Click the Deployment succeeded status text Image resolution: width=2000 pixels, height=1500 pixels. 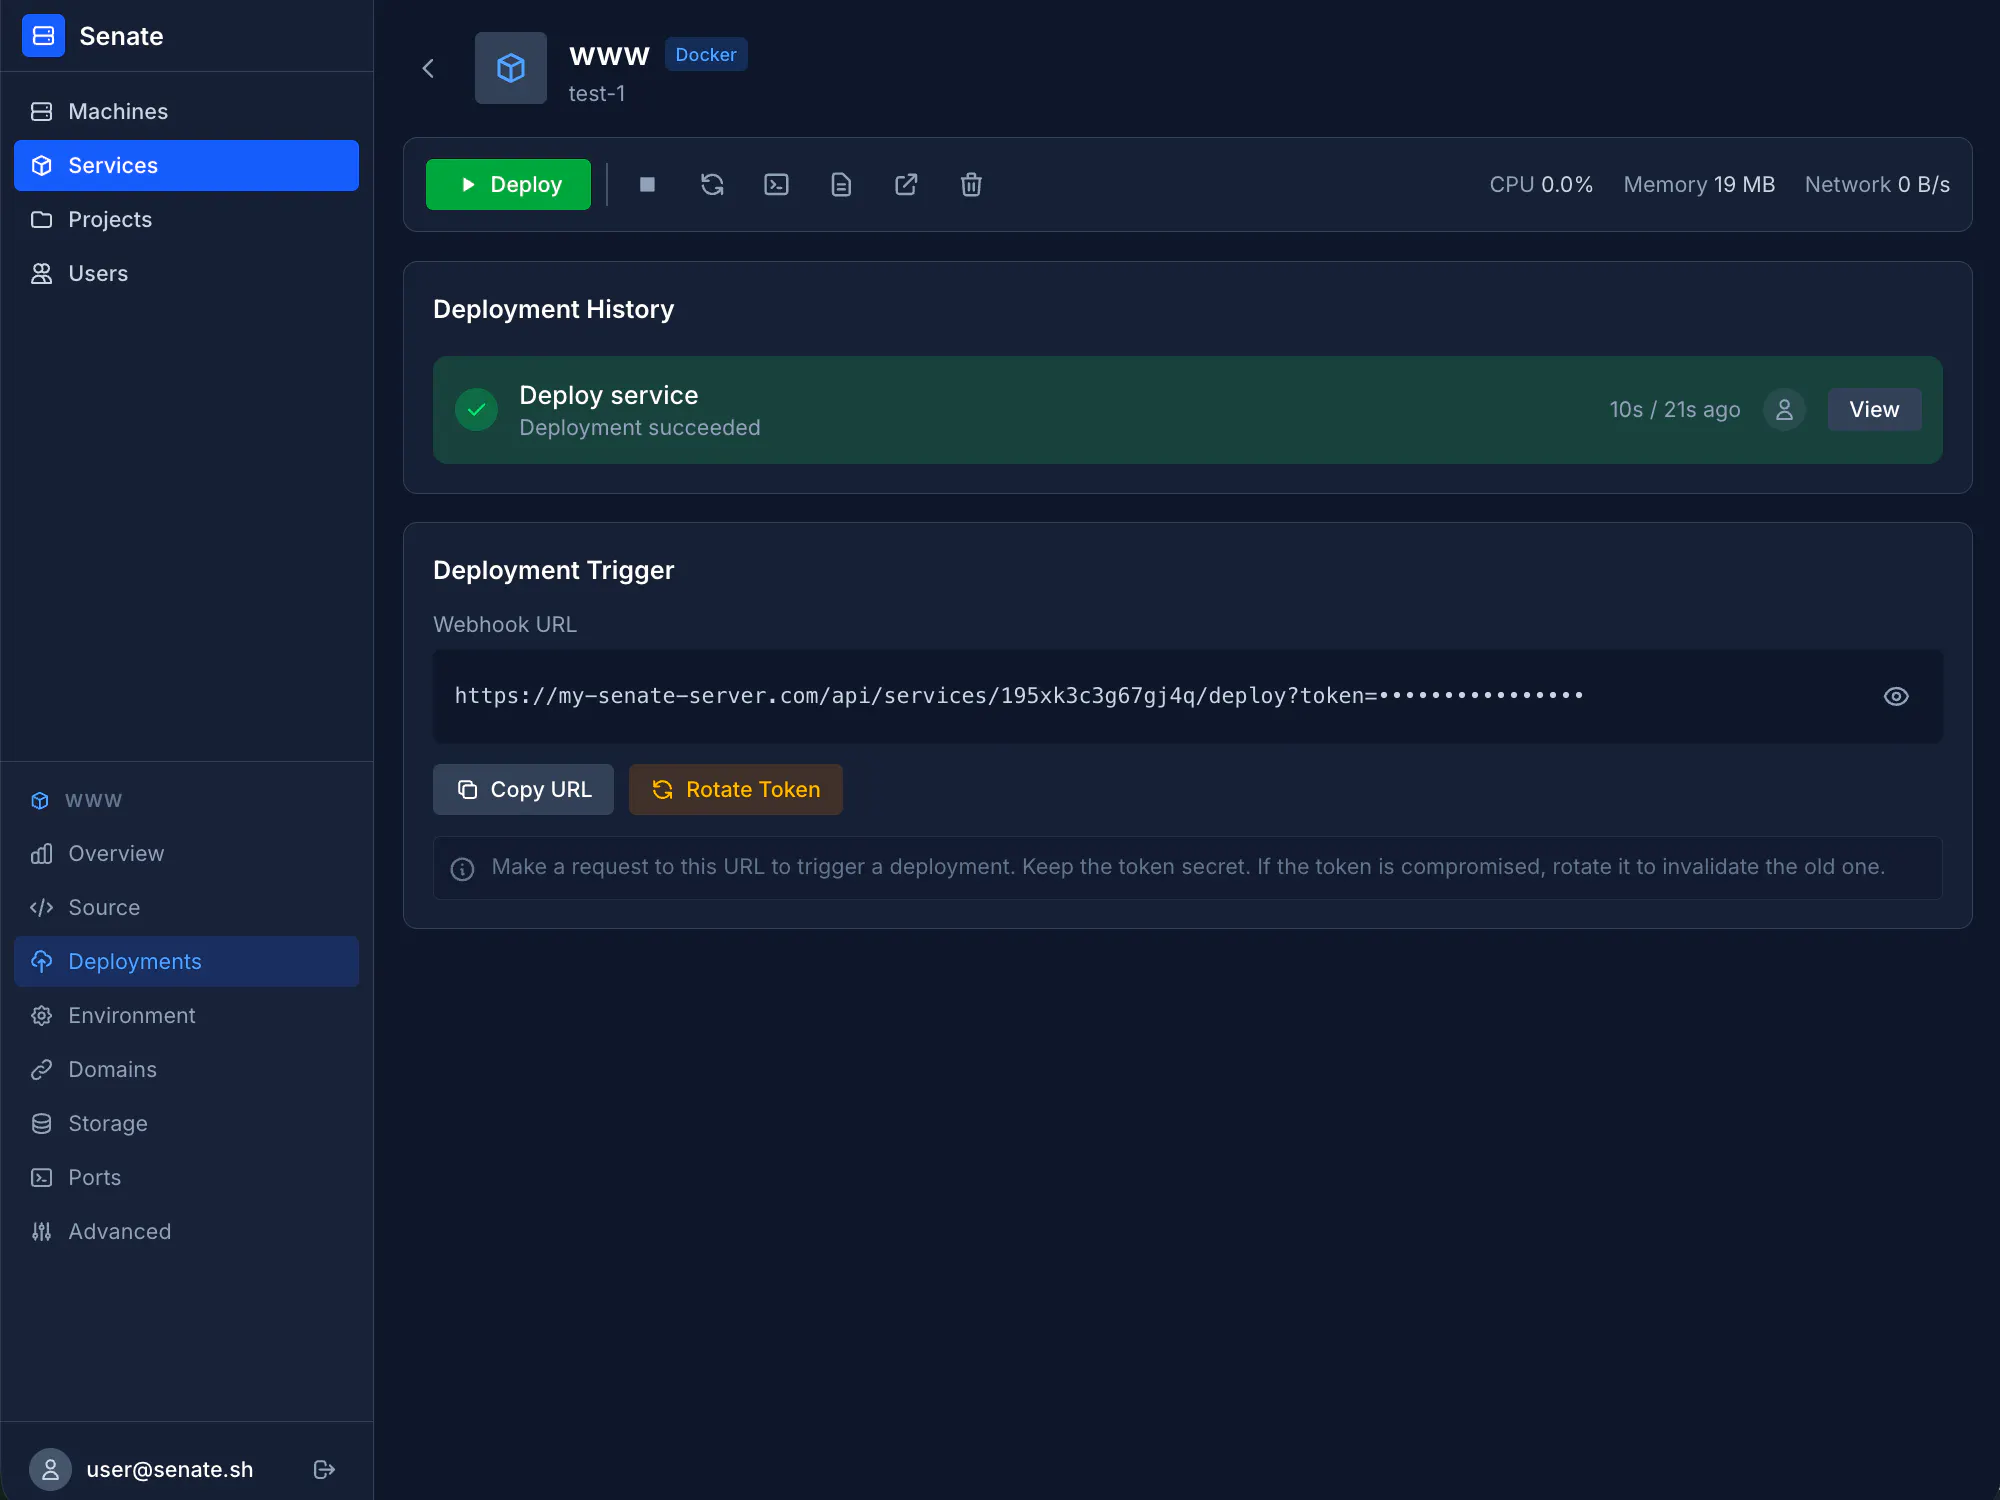(x=640, y=427)
